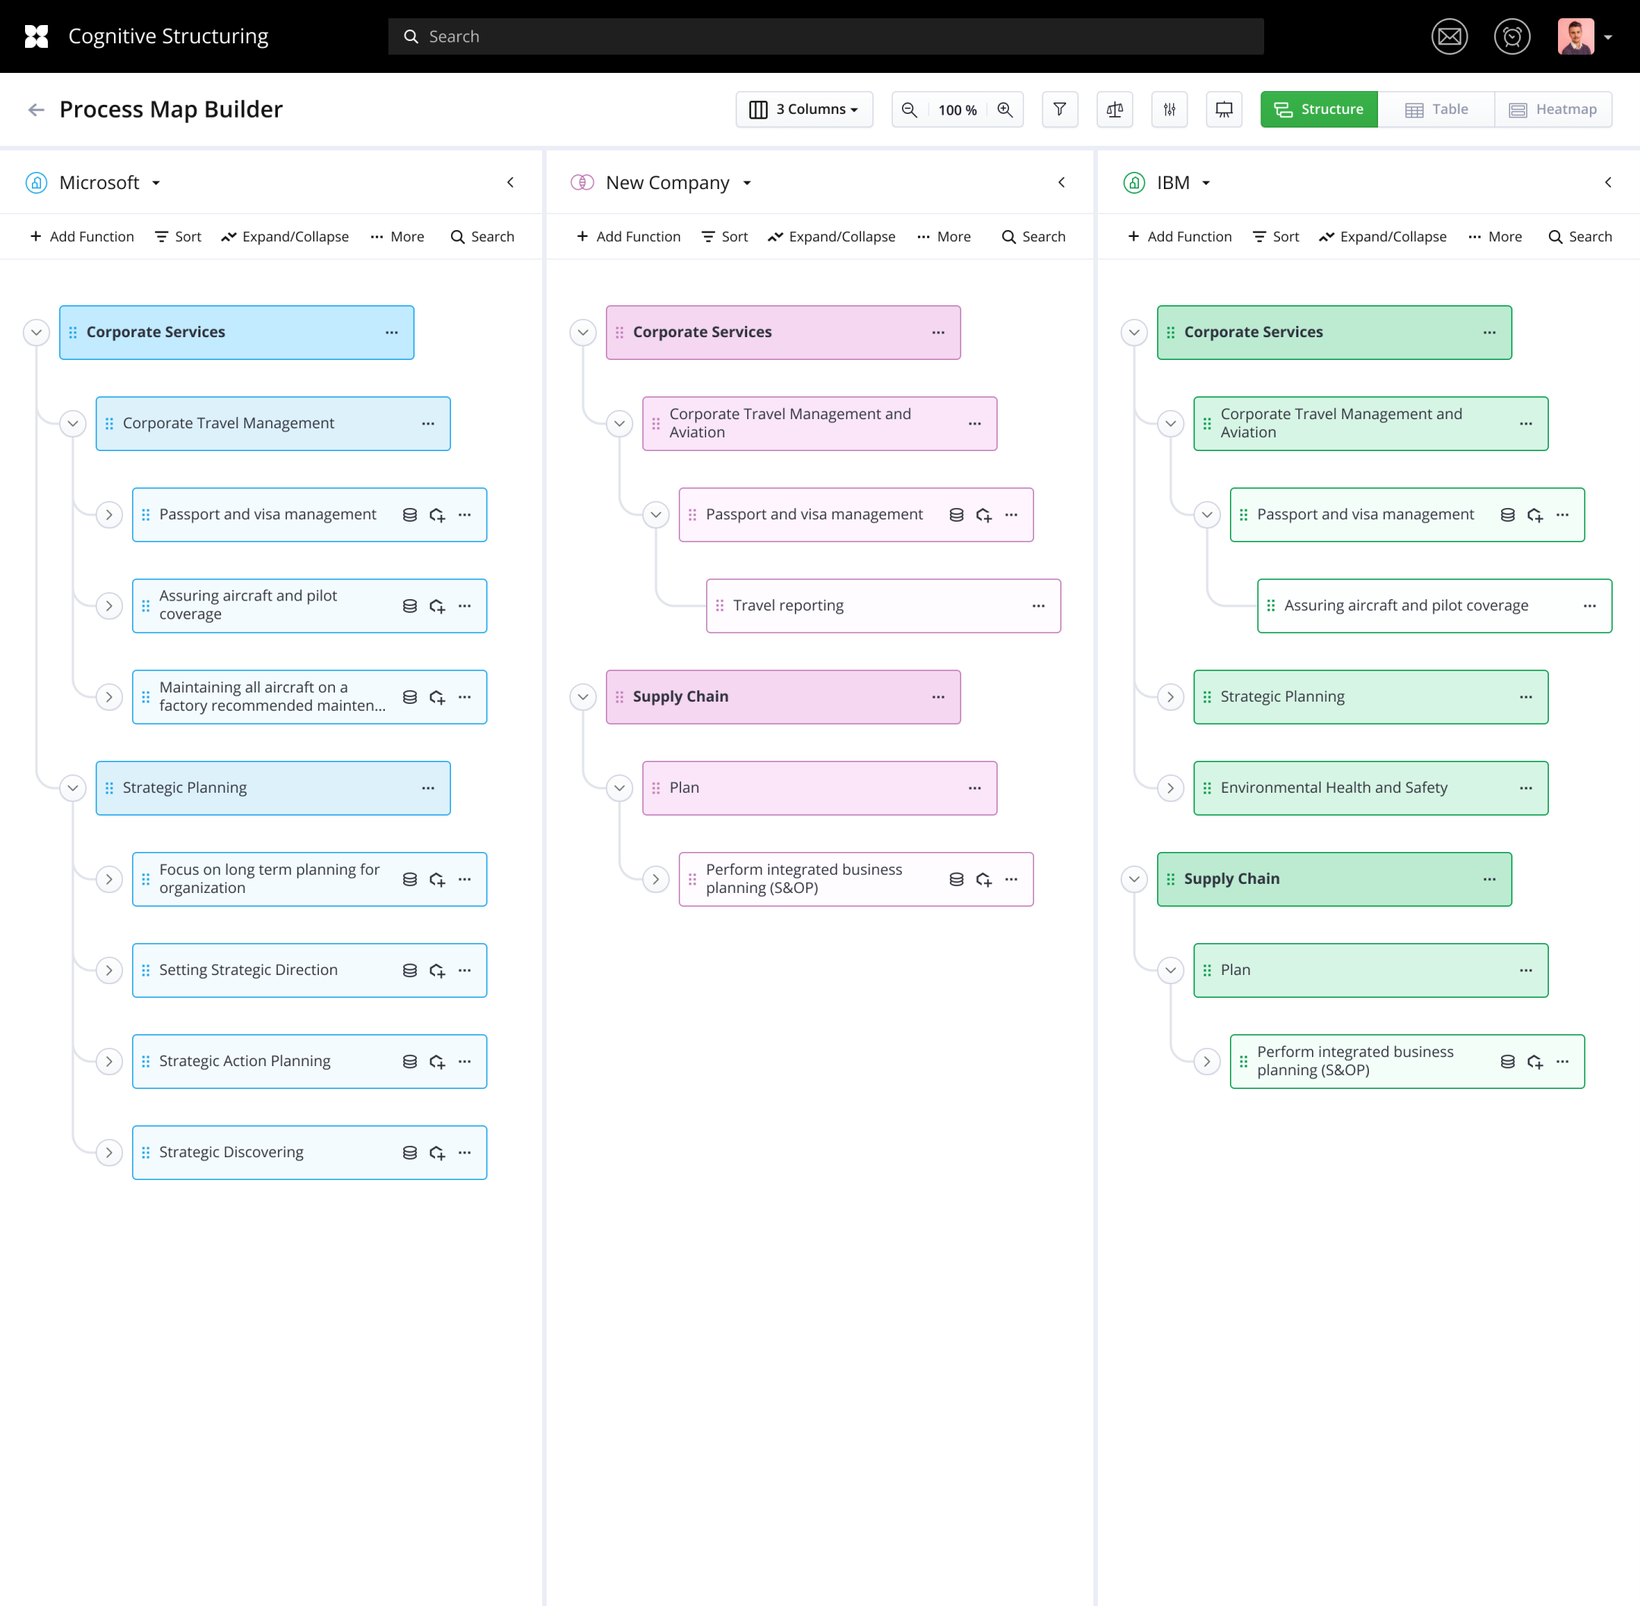This screenshot has height=1606, width=1640.
Task: Collapse New Company Supply Chain tree
Action: (x=583, y=697)
